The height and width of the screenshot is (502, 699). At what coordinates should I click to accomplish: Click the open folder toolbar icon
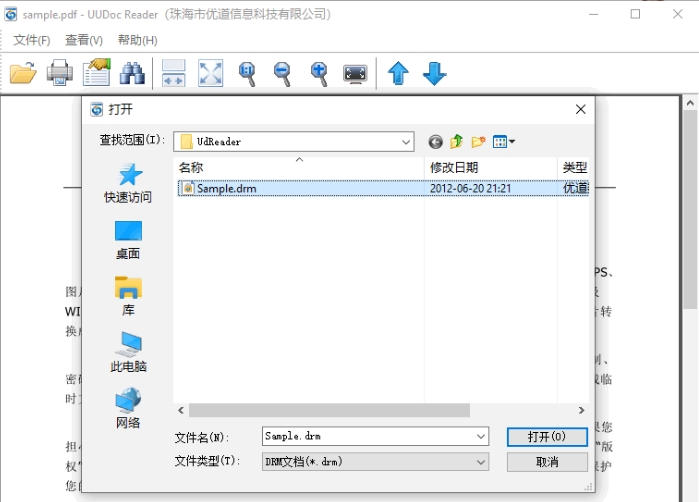pyautogui.click(x=23, y=73)
